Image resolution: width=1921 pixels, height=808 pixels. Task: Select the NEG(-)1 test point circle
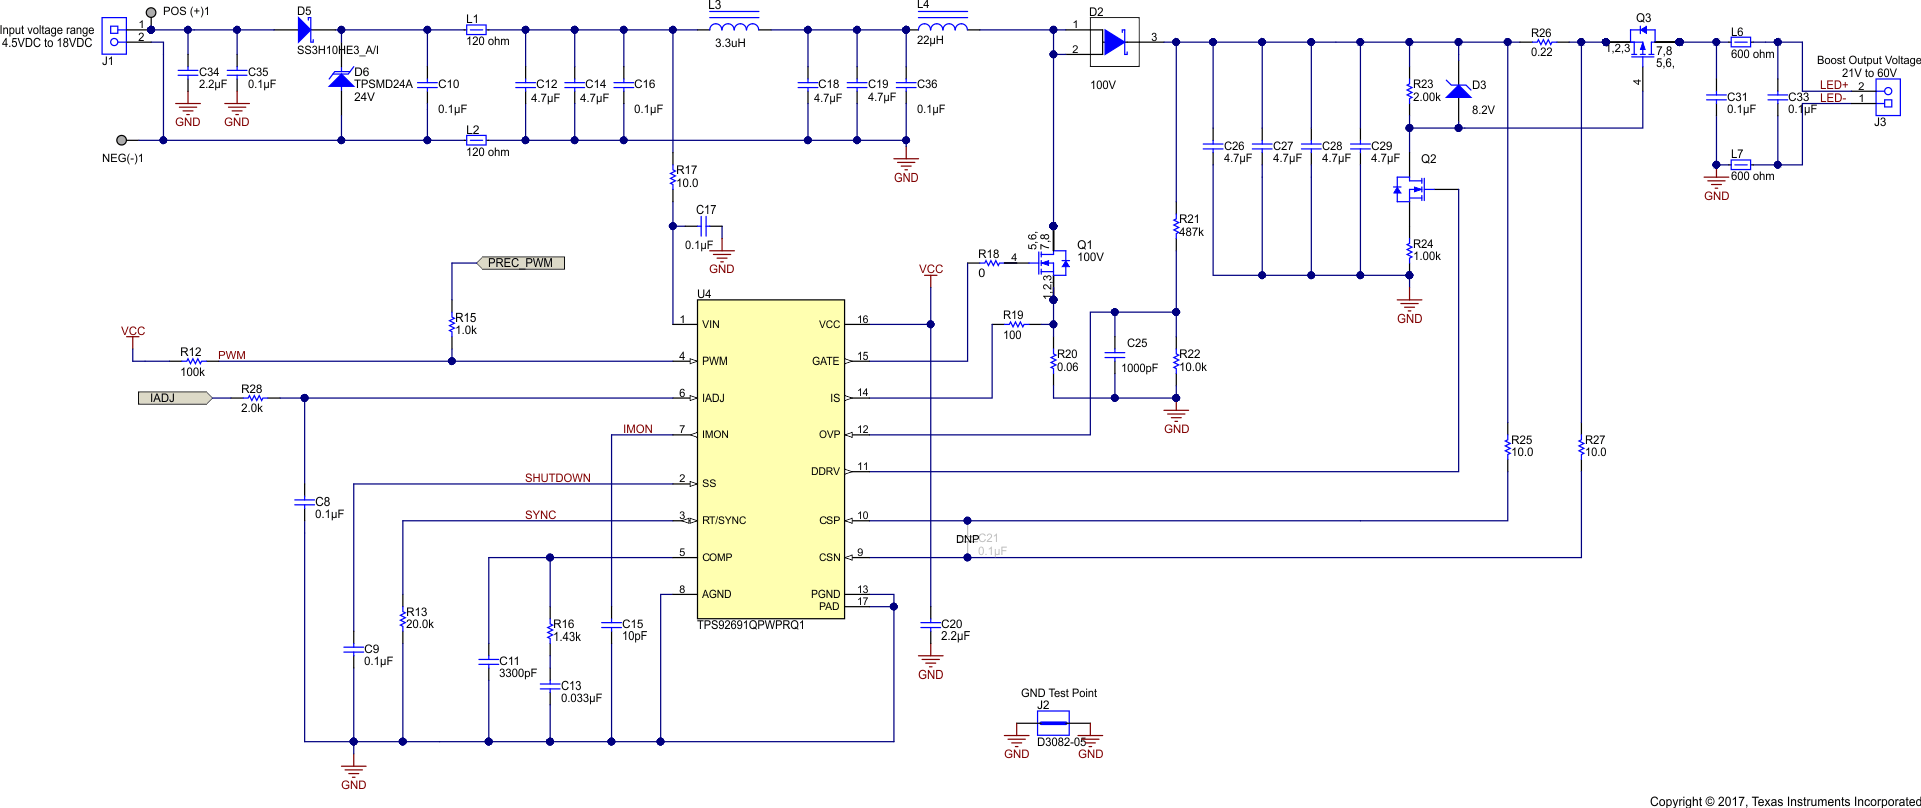click(121, 140)
